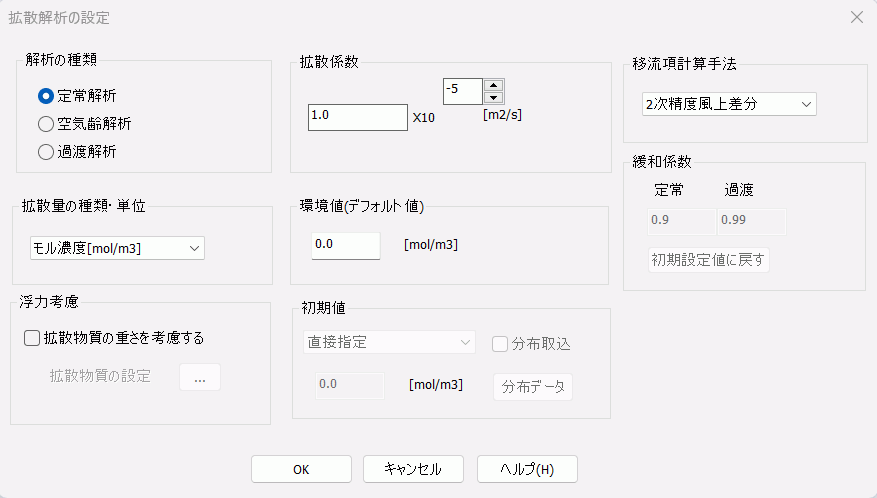877x498 pixels.
Task: Choose the 過渡解析 analysis type
Action: (45, 152)
